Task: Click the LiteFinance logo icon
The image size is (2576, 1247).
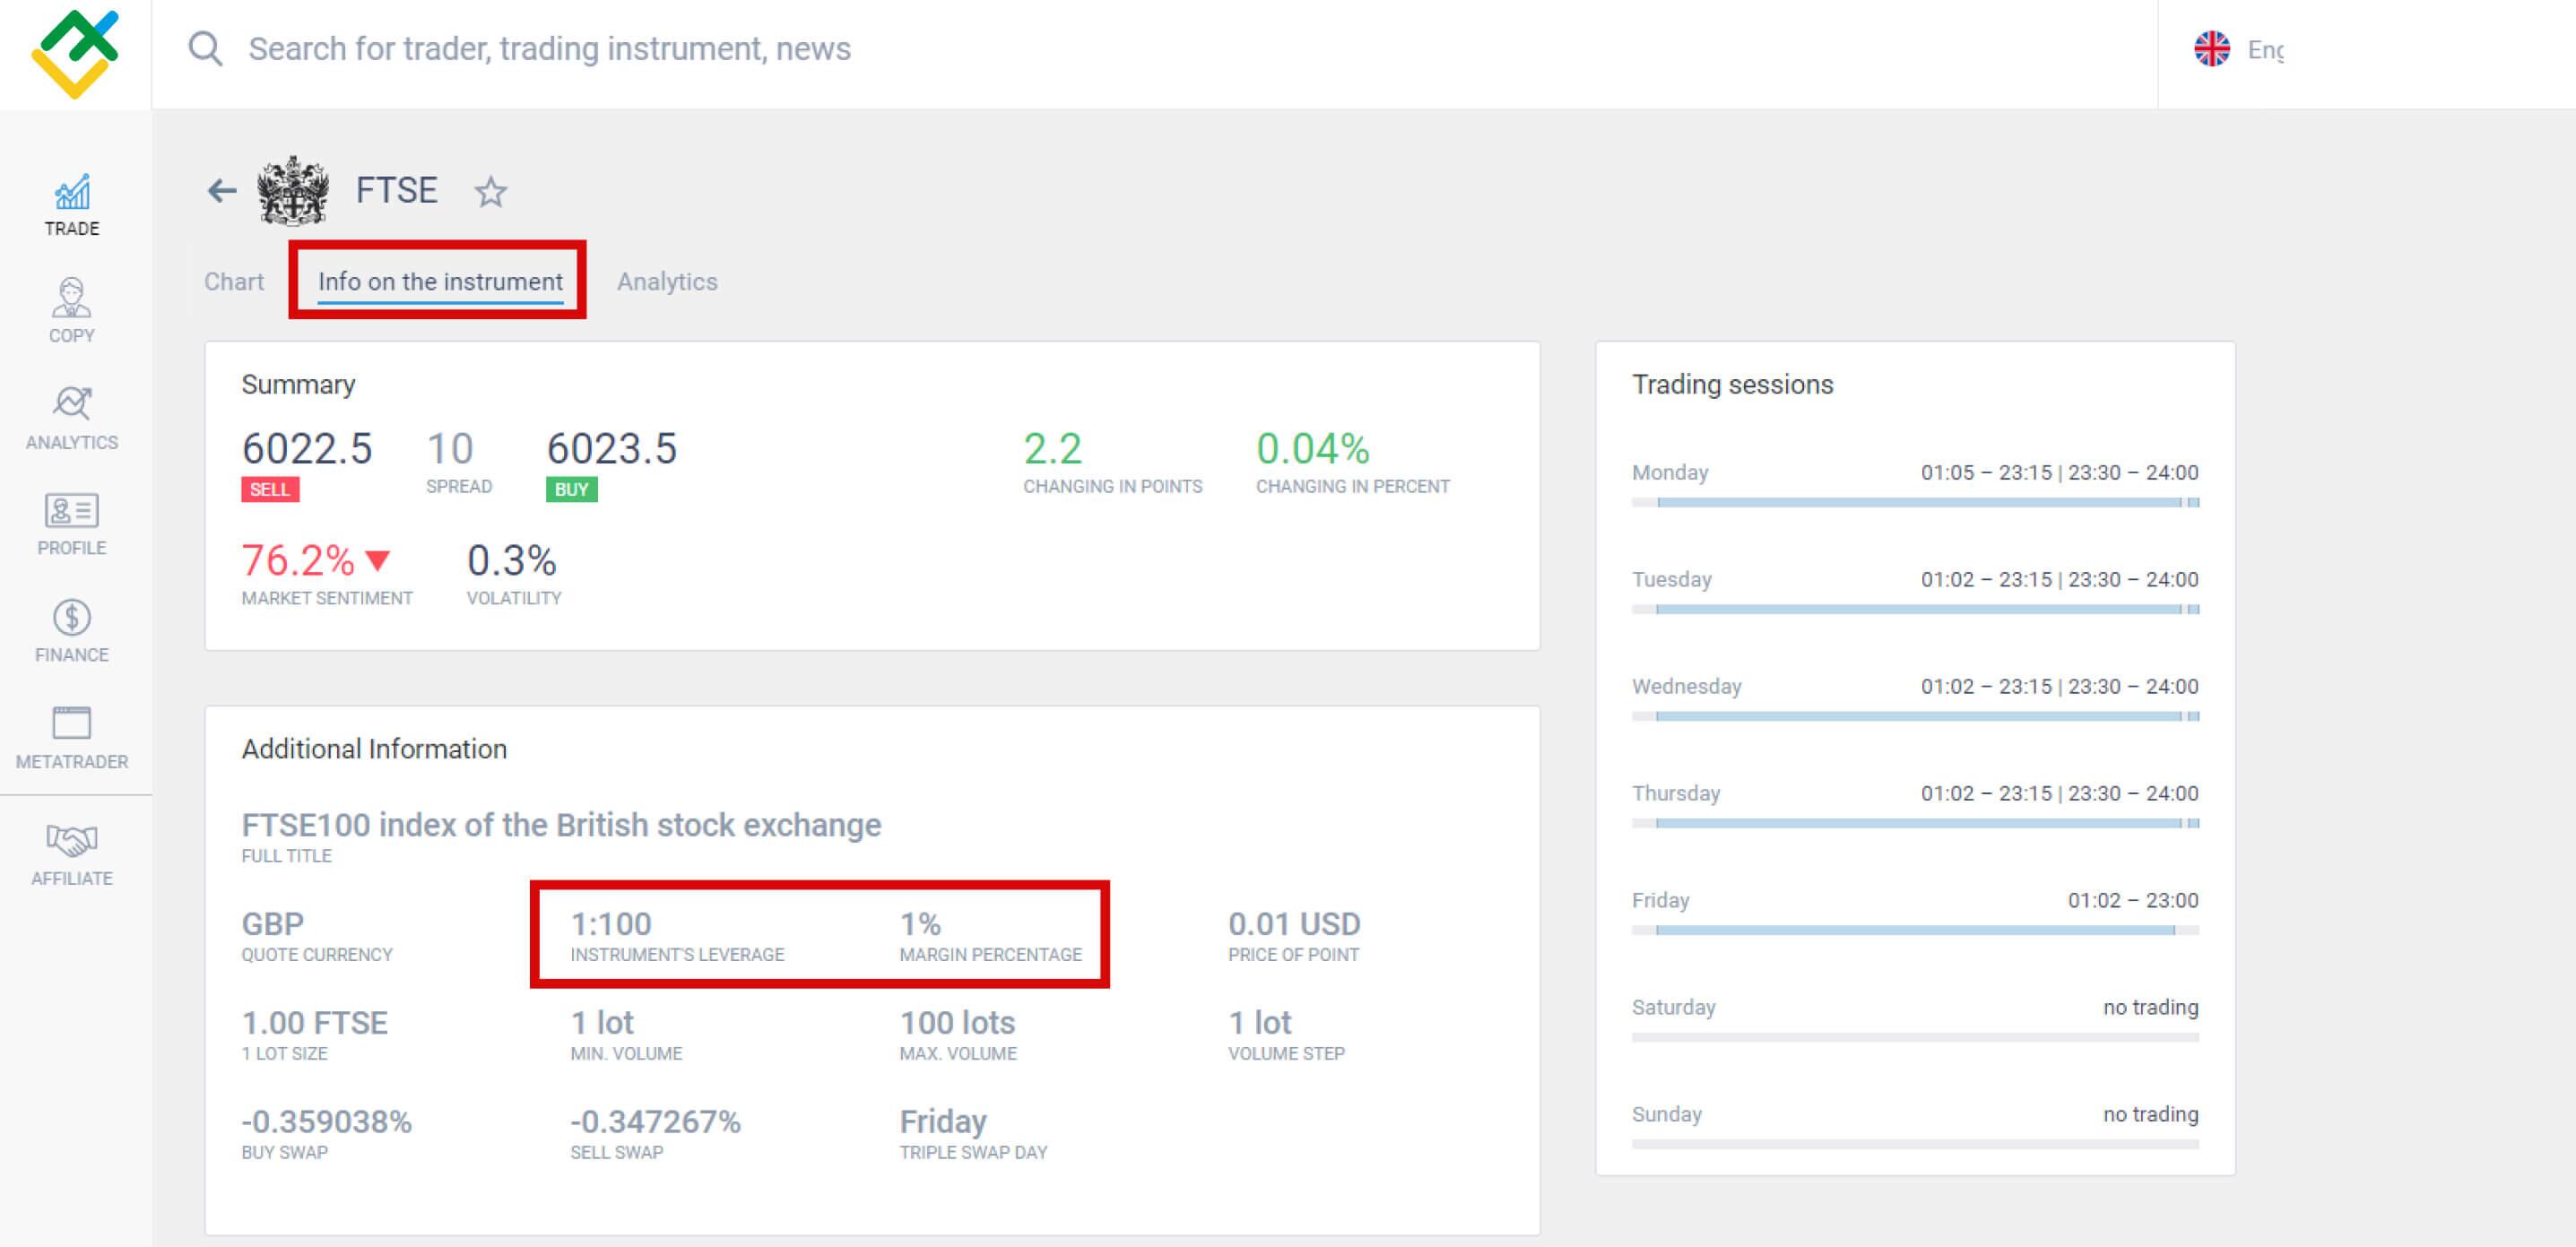Action: [x=75, y=54]
